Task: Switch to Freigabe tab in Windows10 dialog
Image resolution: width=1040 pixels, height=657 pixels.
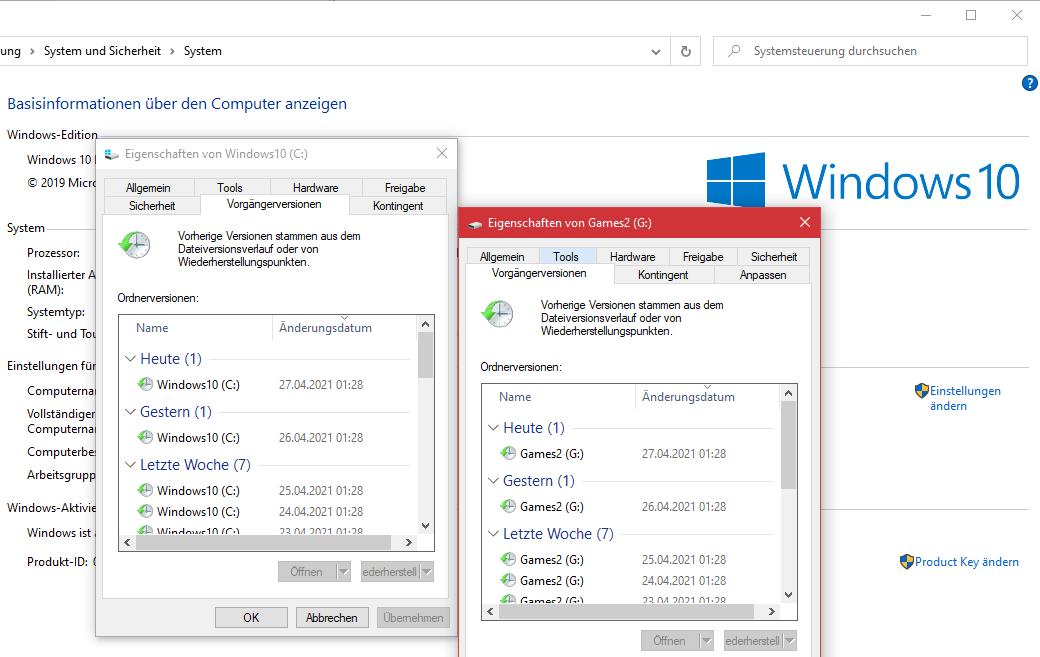Action: pos(405,188)
